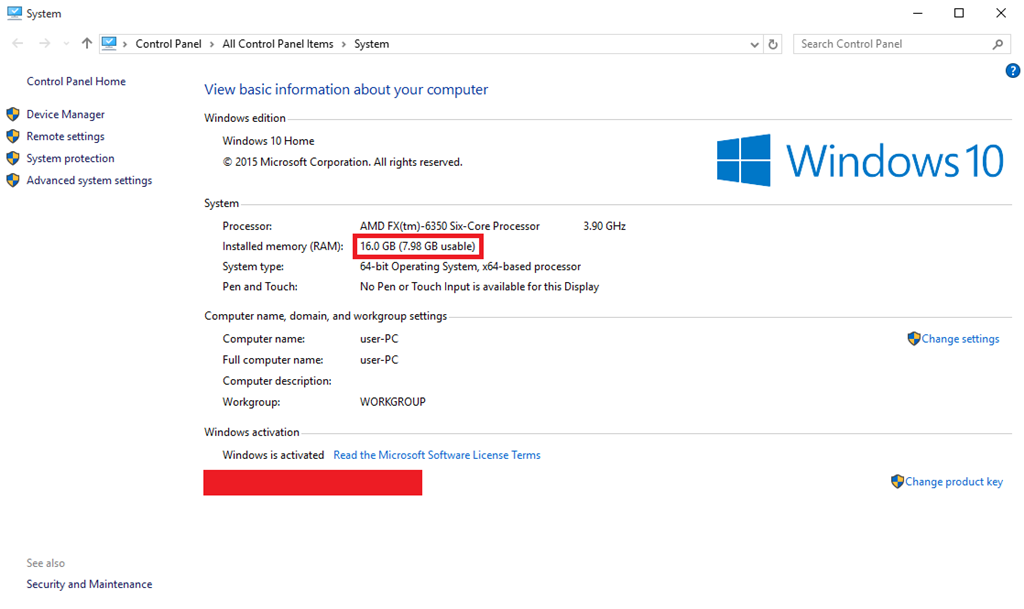
Task: Click the Forward navigation arrow
Action: (44, 44)
